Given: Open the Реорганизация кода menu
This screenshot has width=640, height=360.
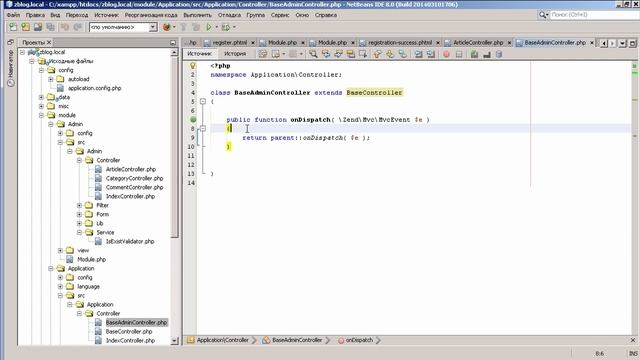Looking at the screenshot, I should [x=151, y=15].
